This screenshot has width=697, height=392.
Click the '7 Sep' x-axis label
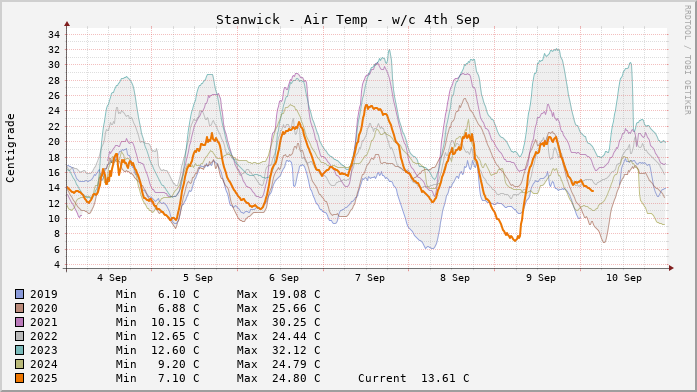coord(370,278)
